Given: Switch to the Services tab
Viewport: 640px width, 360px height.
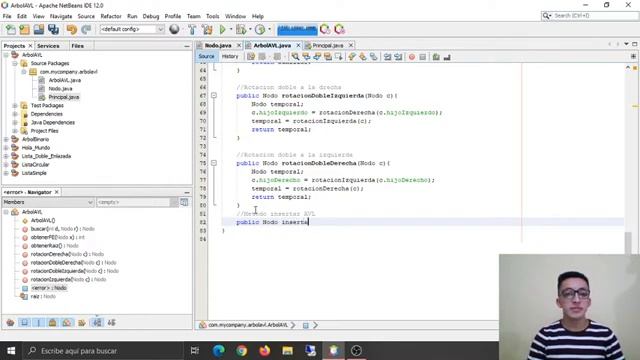Looking at the screenshot, I should tap(48, 46).
